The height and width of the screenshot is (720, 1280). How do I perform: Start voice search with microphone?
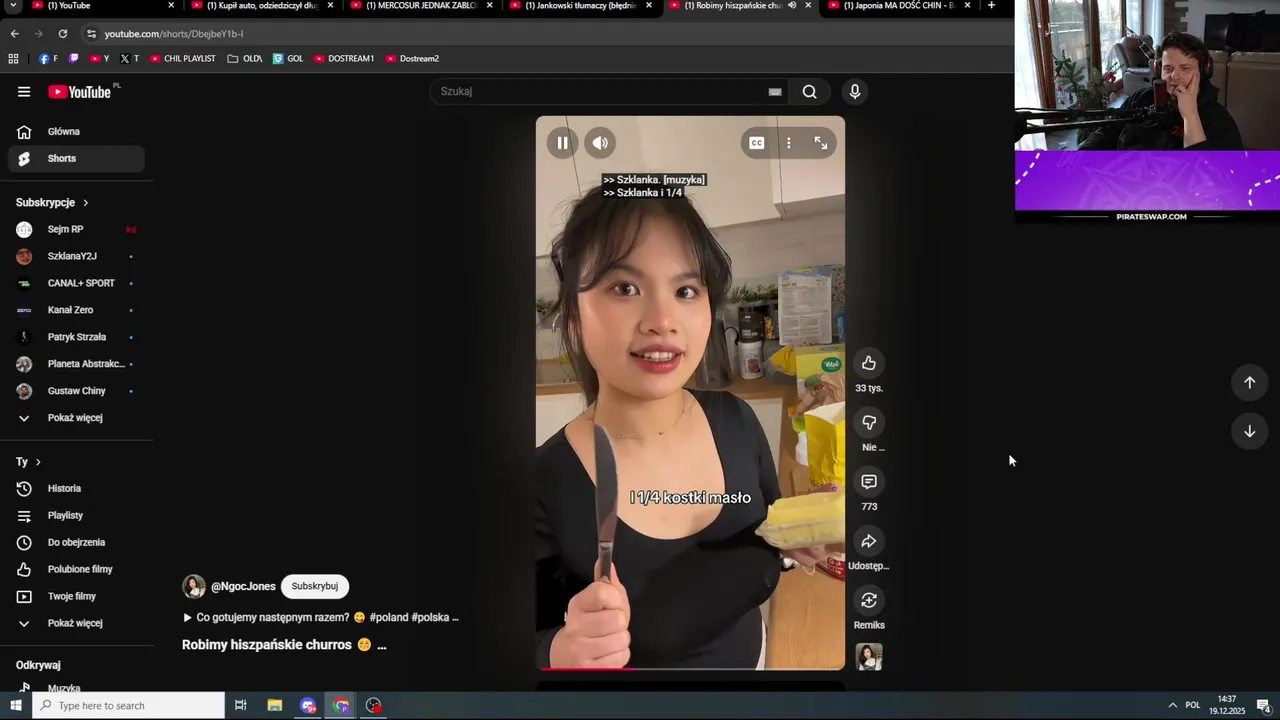(855, 92)
